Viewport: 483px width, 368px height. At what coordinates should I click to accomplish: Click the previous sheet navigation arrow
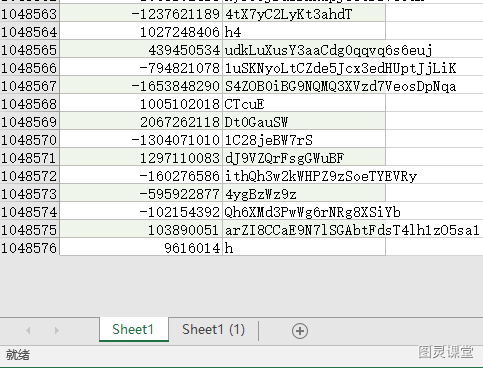28,330
